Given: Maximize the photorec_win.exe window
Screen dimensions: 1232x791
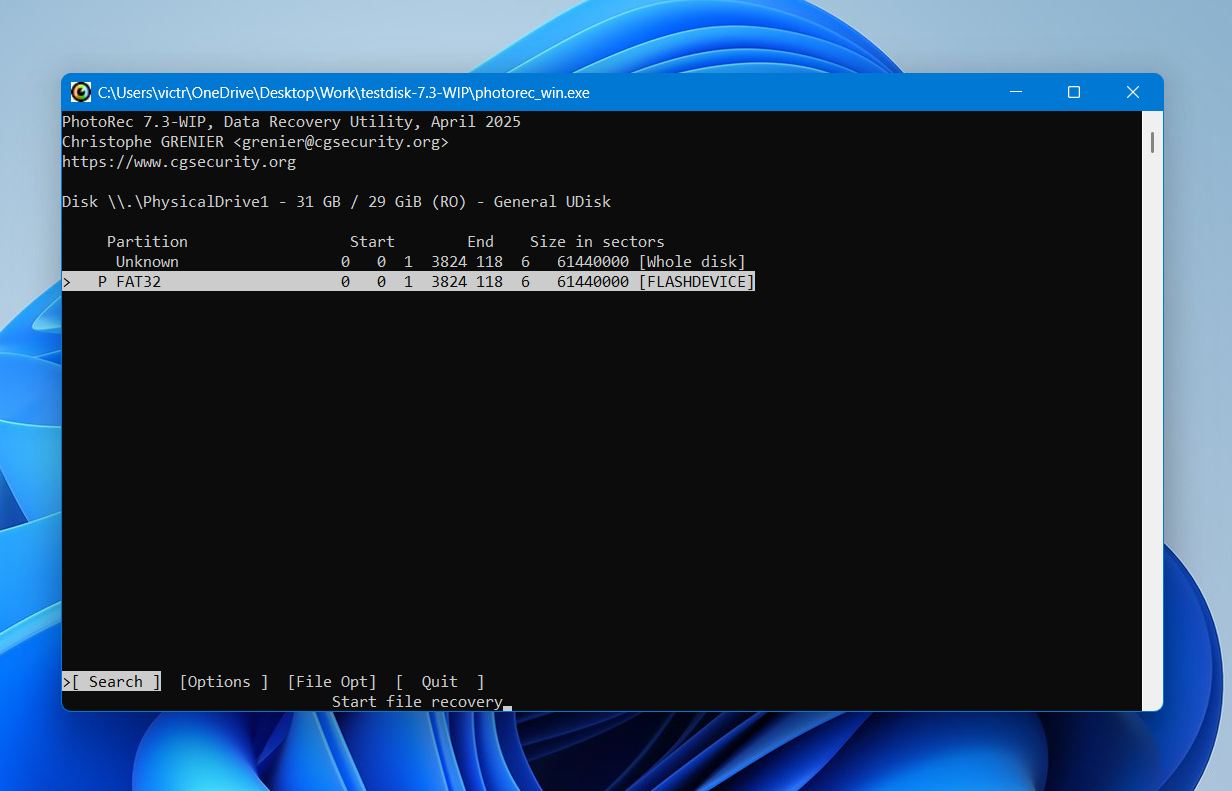Looking at the screenshot, I should (1074, 92).
